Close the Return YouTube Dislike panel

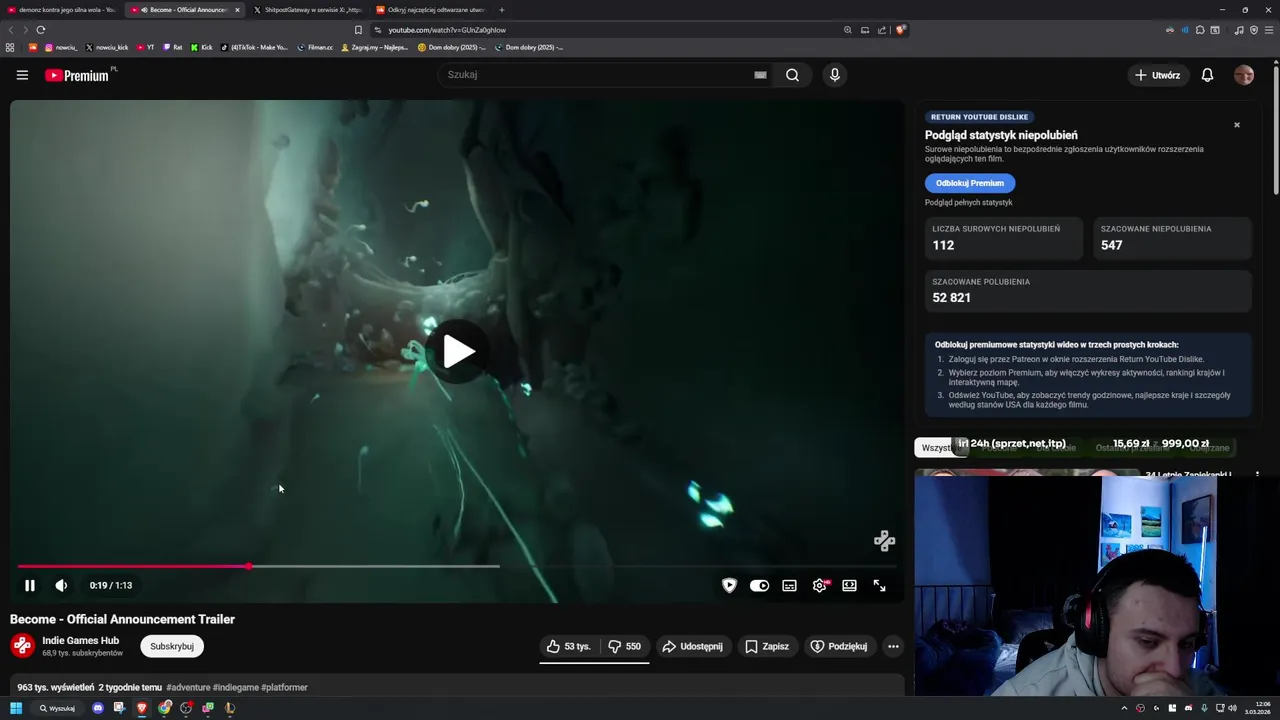click(x=1237, y=125)
